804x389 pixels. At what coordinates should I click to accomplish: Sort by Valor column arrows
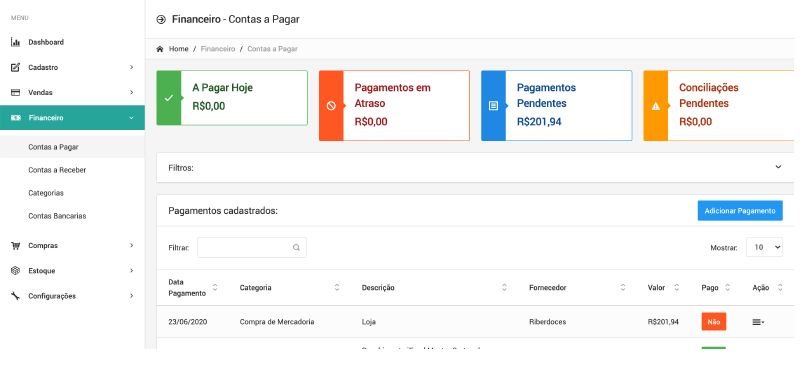point(676,288)
